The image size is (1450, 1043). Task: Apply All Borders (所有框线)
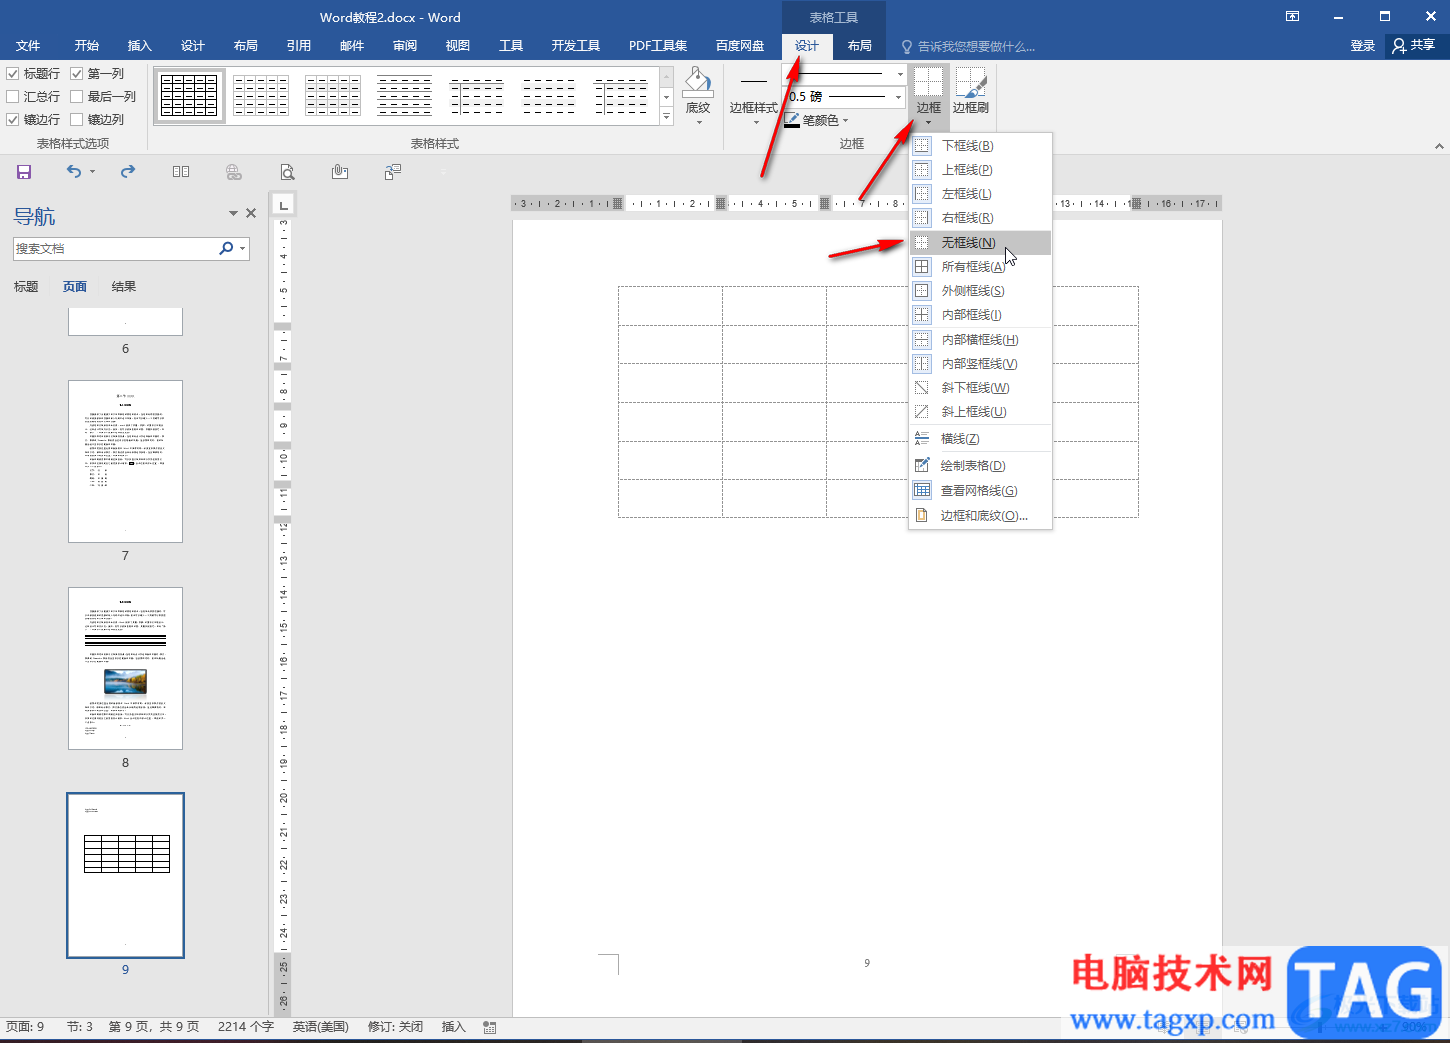click(x=980, y=267)
